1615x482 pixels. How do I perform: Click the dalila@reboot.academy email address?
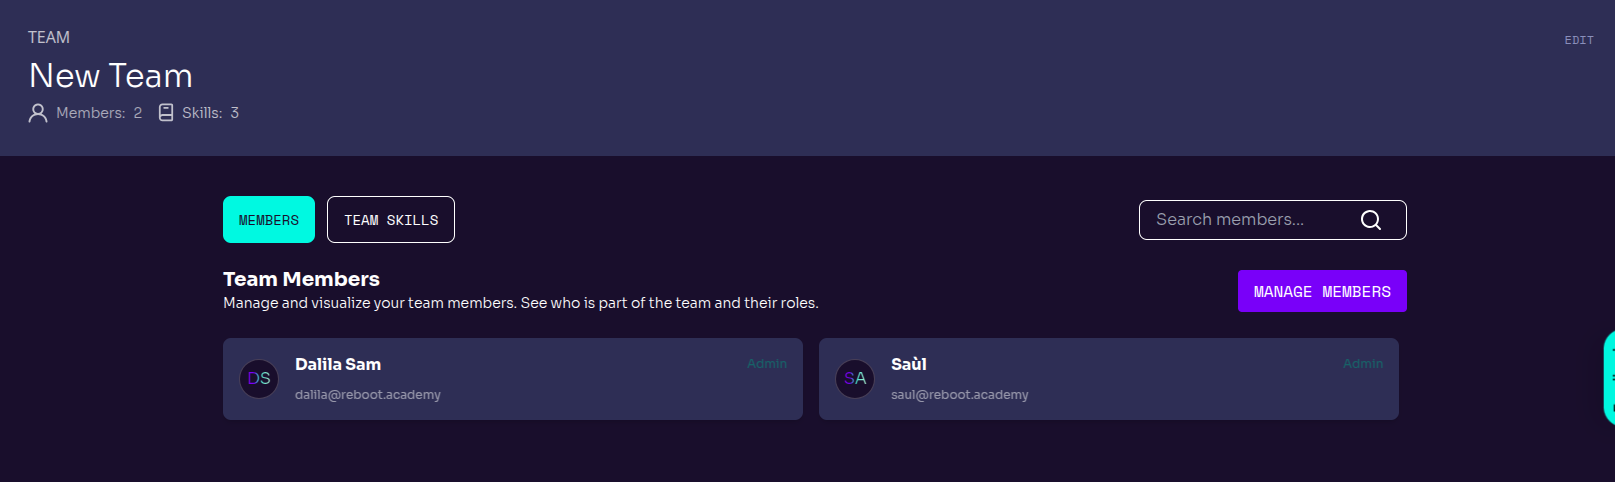click(x=368, y=395)
